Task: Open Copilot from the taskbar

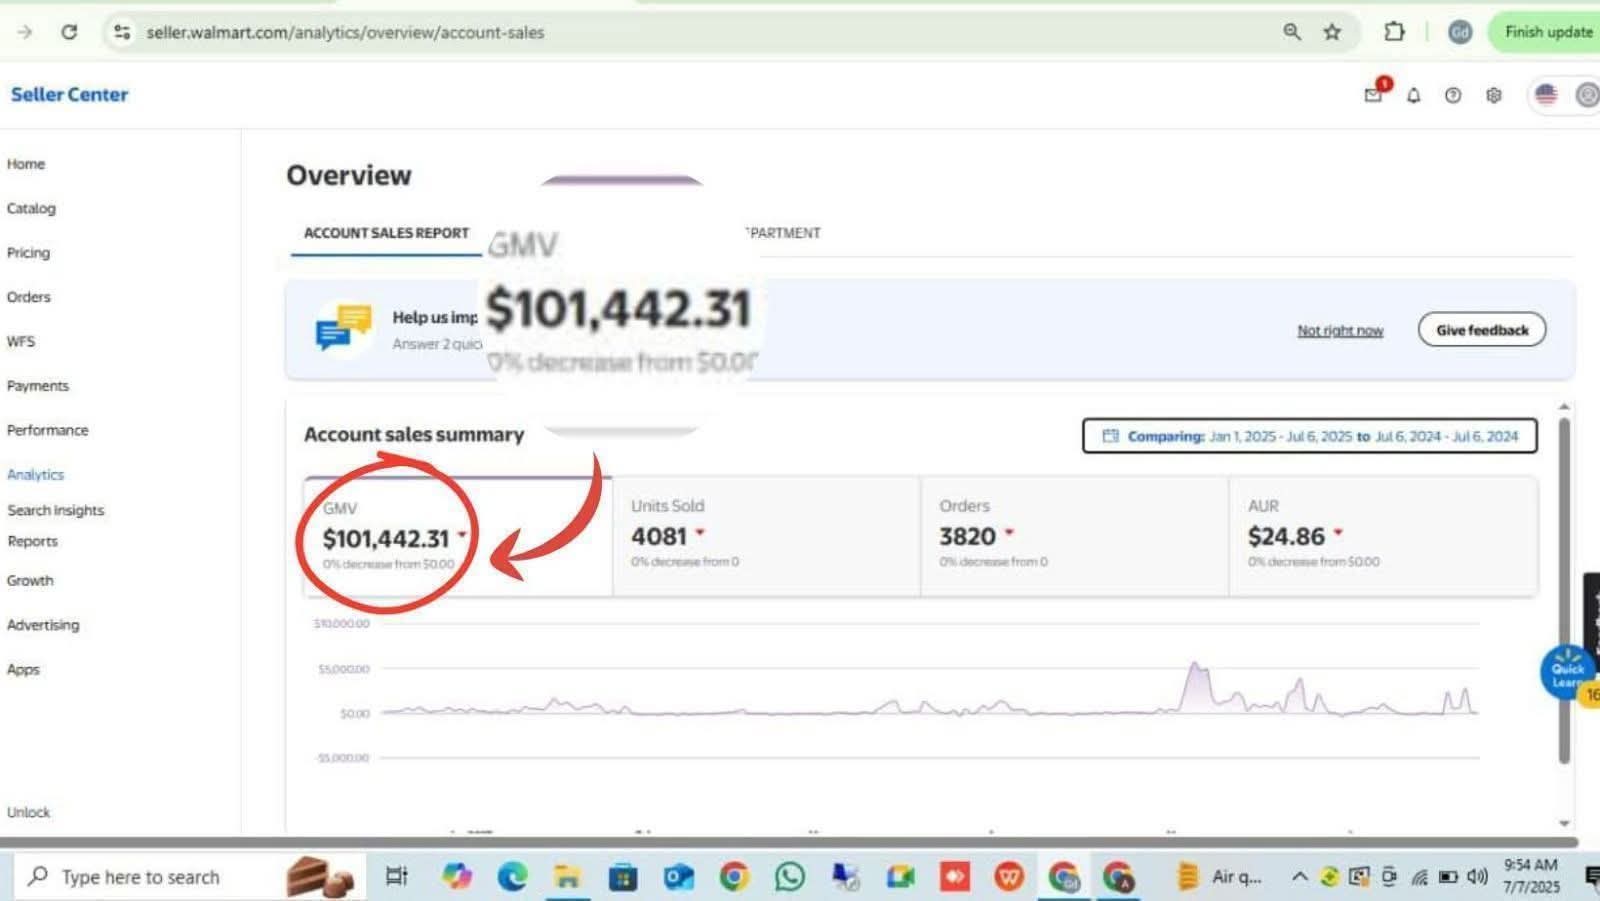Action: [x=457, y=877]
